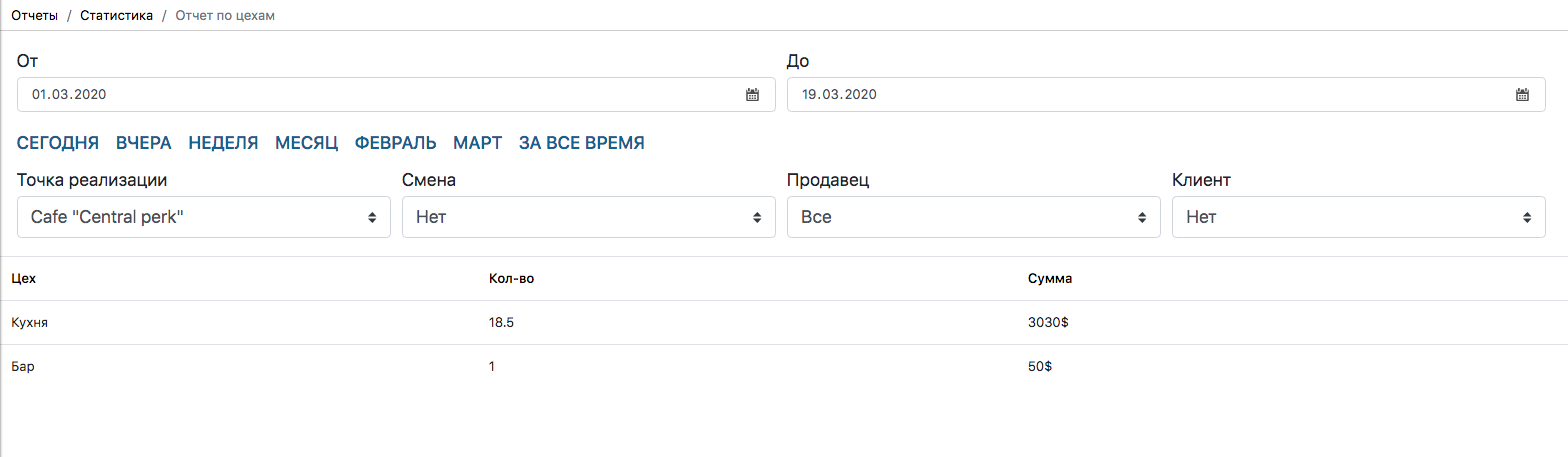Image resolution: width=1568 pixels, height=457 pixels.
Task: Go to Отчеты breadcrumb
Action: pyautogui.click(x=34, y=15)
